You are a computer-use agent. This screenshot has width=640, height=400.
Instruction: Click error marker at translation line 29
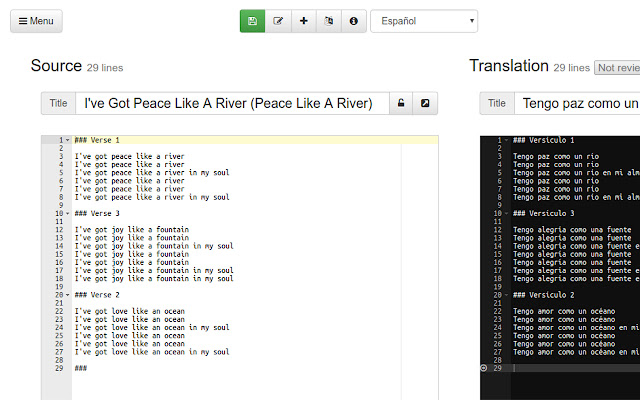(x=485, y=368)
